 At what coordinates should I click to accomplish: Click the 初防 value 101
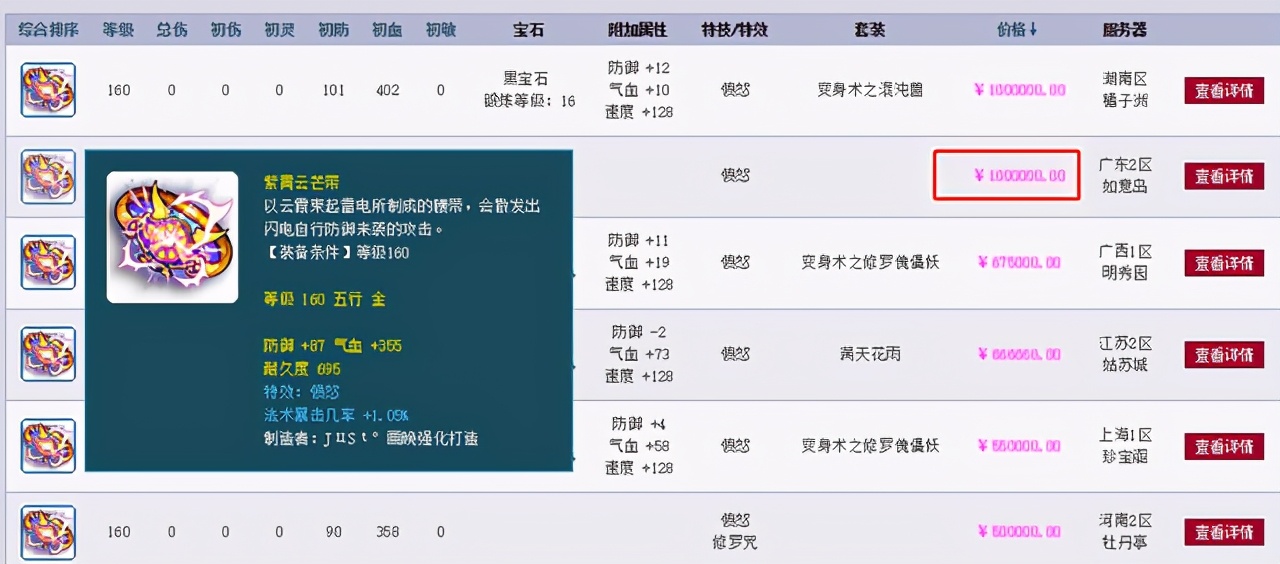tap(333, 90)
